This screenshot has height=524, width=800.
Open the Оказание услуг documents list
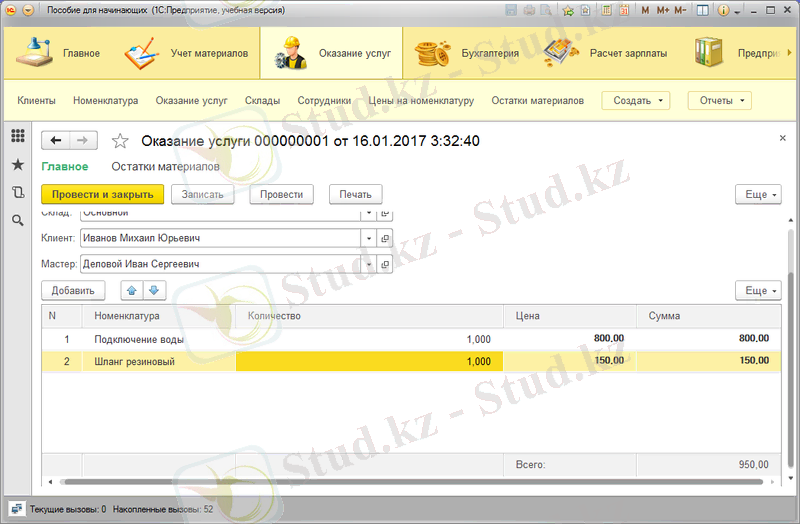(x=191, y=101)
